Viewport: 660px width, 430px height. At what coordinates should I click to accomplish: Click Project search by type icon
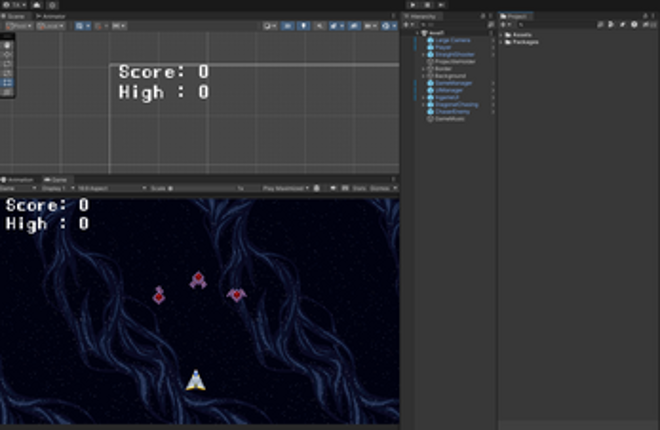click(x=611, y=25)
